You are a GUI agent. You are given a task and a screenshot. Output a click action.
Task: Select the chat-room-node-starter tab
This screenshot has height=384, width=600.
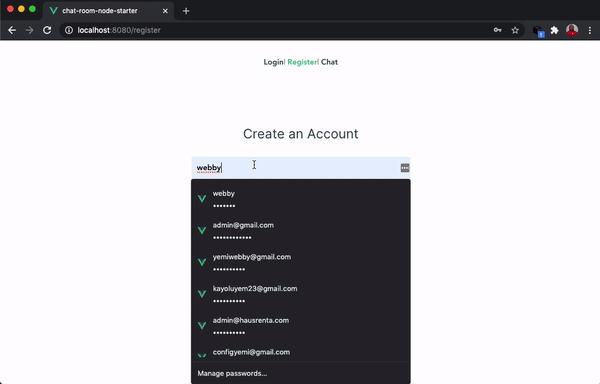pyautogui.click(x=109, y=11)
